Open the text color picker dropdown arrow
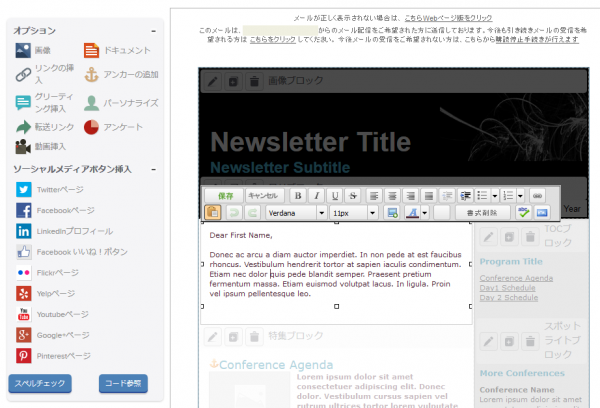This screenshot has height=408, width=600. pos(424,212)
